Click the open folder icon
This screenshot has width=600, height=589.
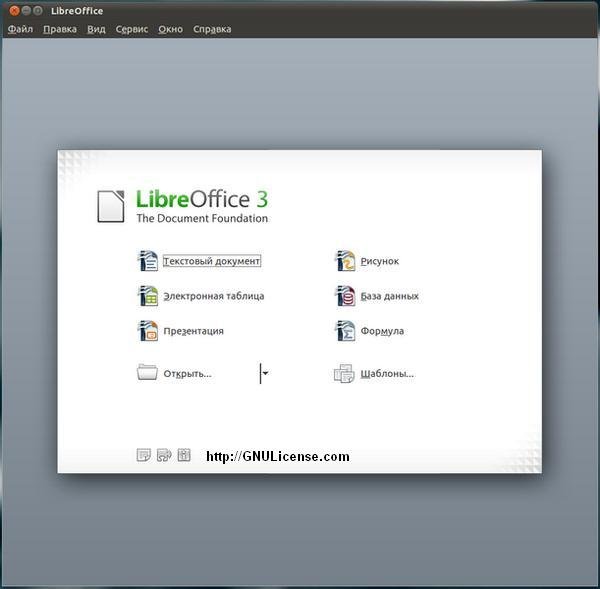(147, 372)
